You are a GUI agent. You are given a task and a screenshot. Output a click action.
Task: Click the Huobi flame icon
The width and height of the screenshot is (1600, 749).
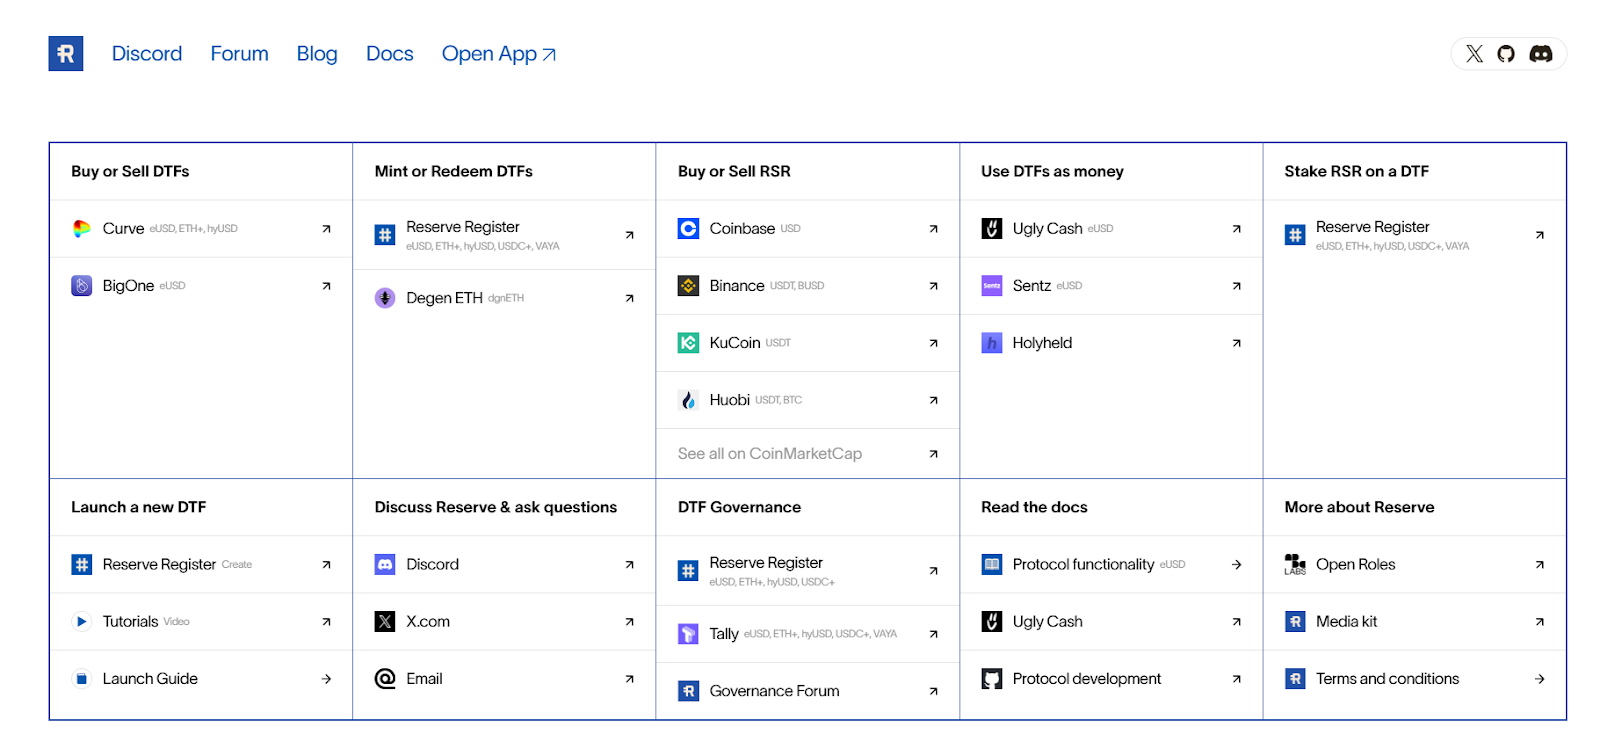coord(689,400)
